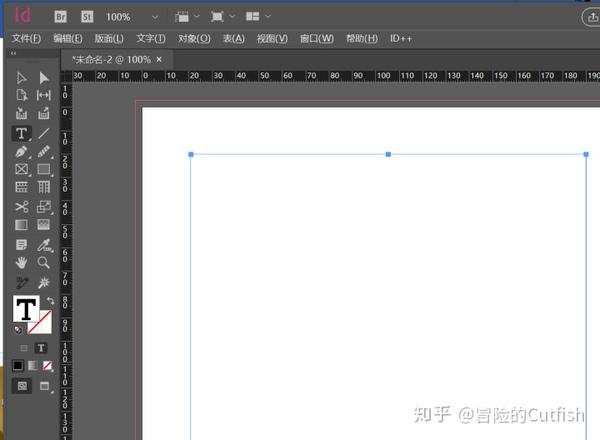Choose the Rectangle tool
The image size is (600, 440).
[x=44, y=169]
